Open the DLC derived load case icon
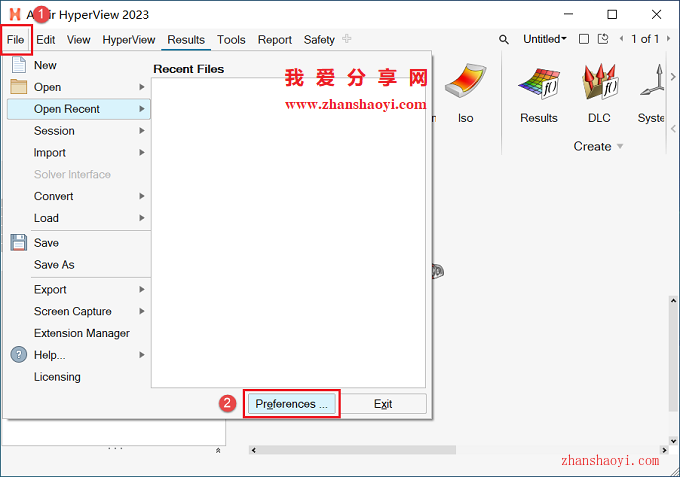The width and height of the screenshot is (680, 477). pyautogui.click(x=600, y=82)
